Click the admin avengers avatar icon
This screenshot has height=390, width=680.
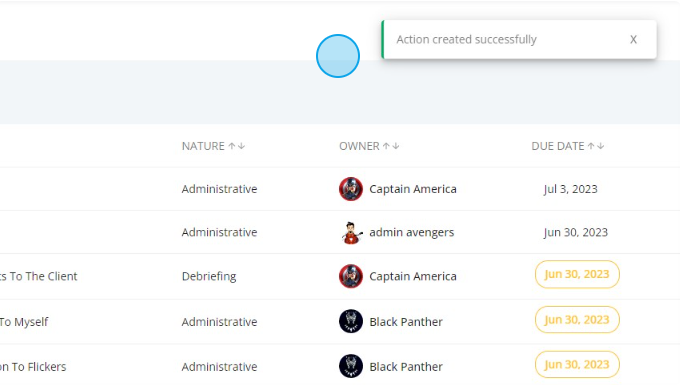351,233
